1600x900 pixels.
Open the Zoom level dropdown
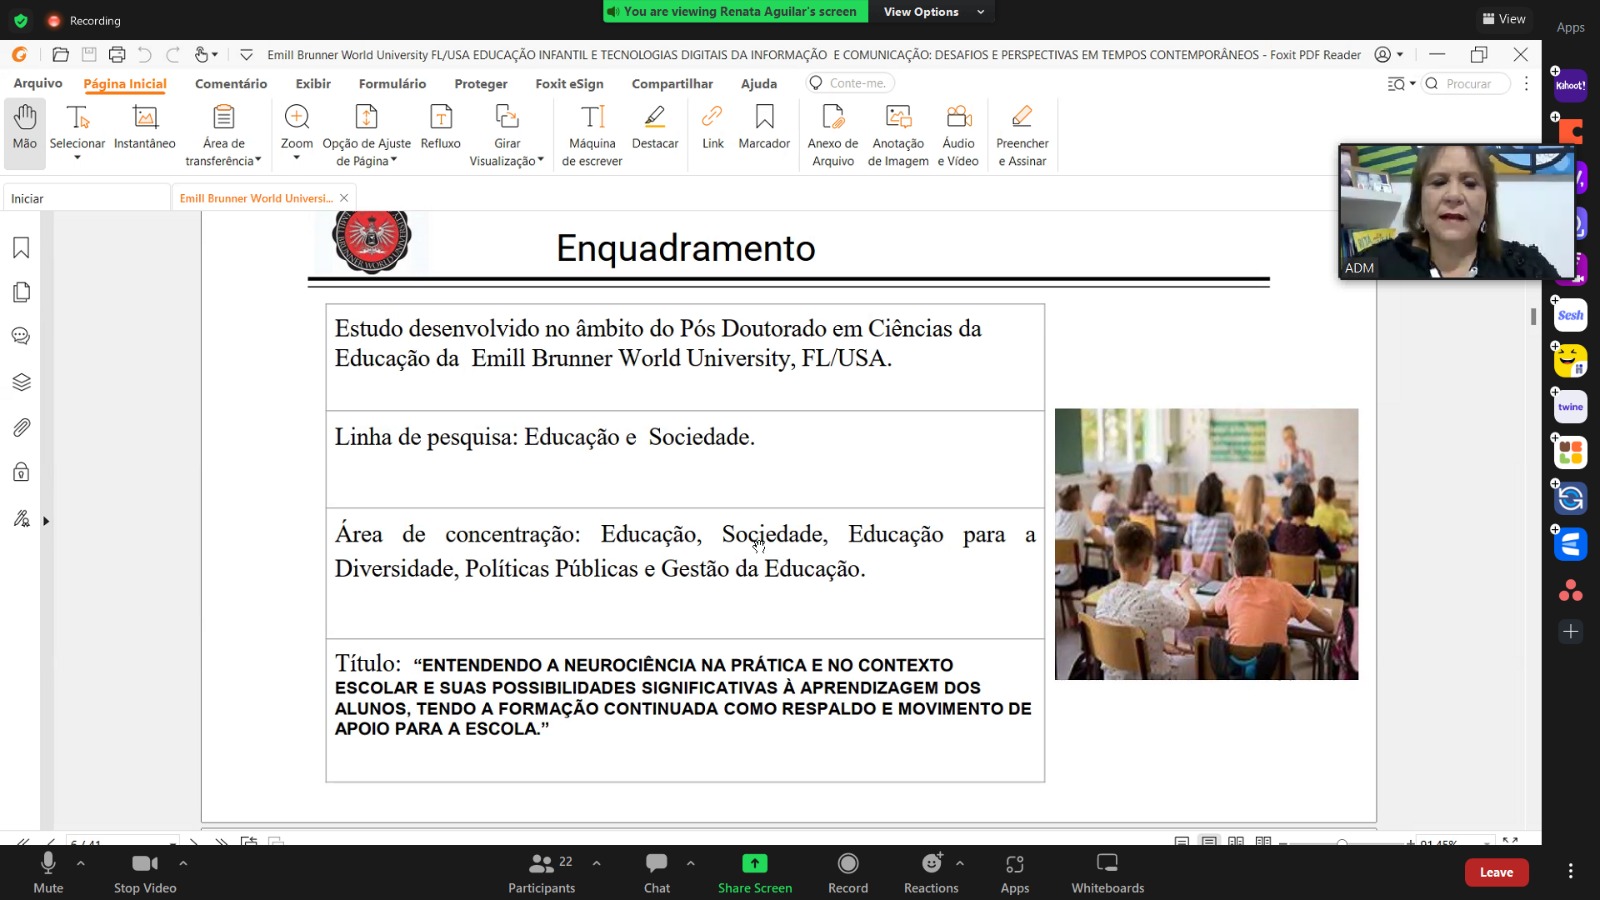(296, 134)
